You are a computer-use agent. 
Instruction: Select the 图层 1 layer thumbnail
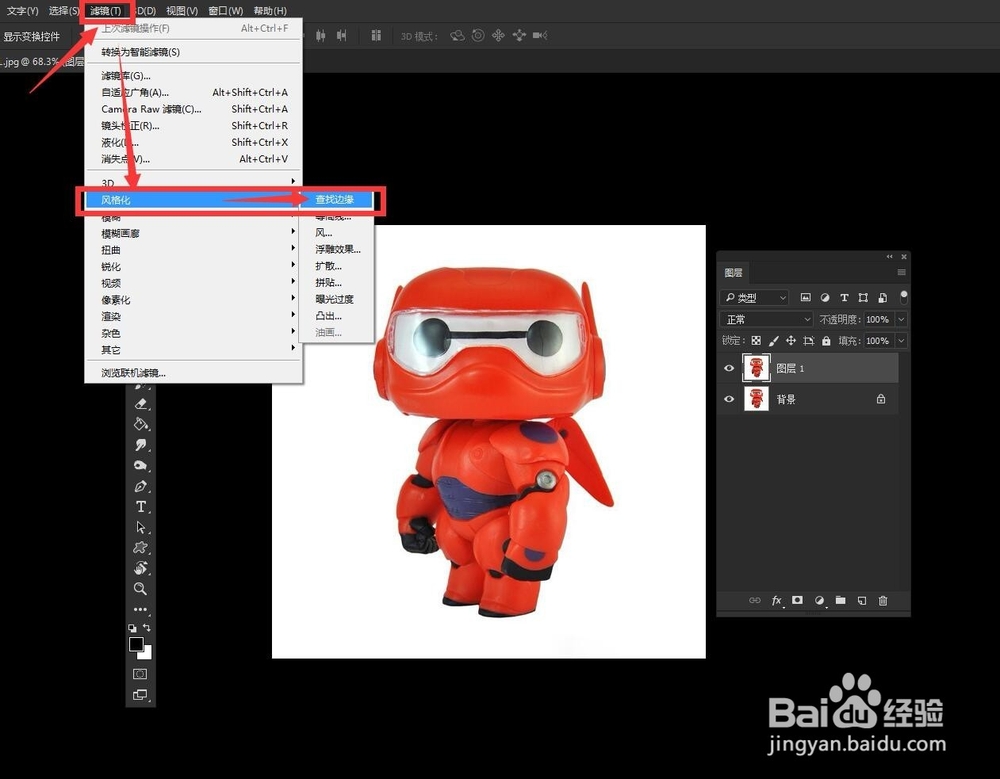coord(756,368)
